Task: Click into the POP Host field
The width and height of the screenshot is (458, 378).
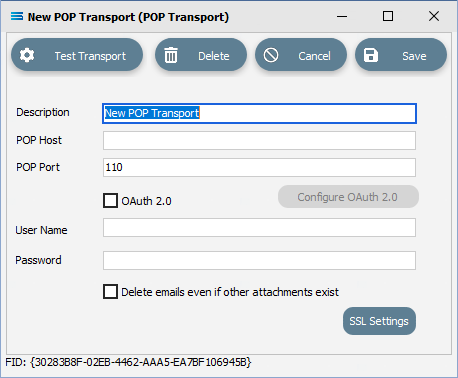Action: coord(259,140)
